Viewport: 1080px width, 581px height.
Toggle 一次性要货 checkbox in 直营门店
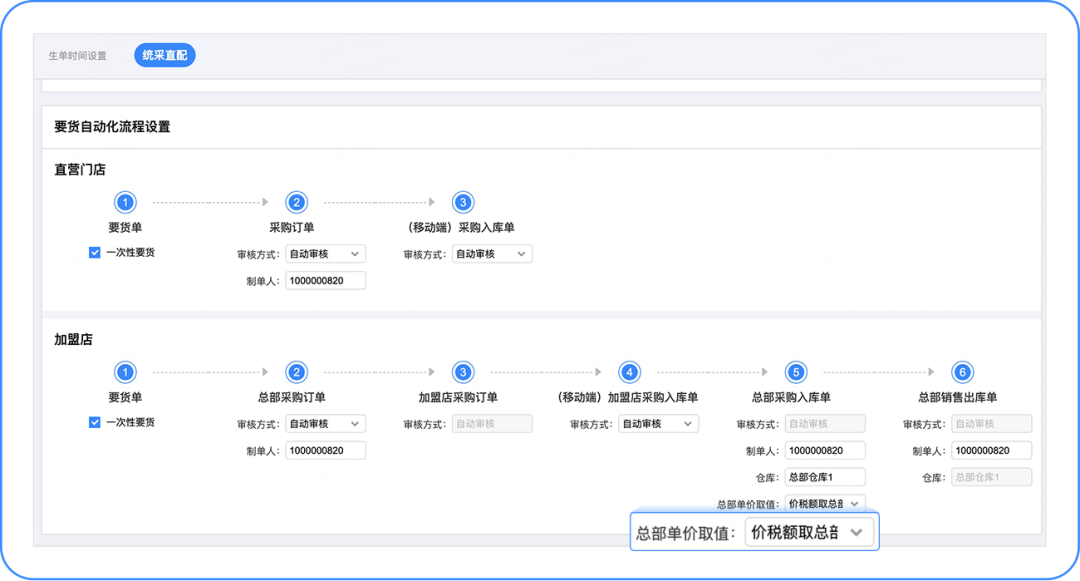94,253
